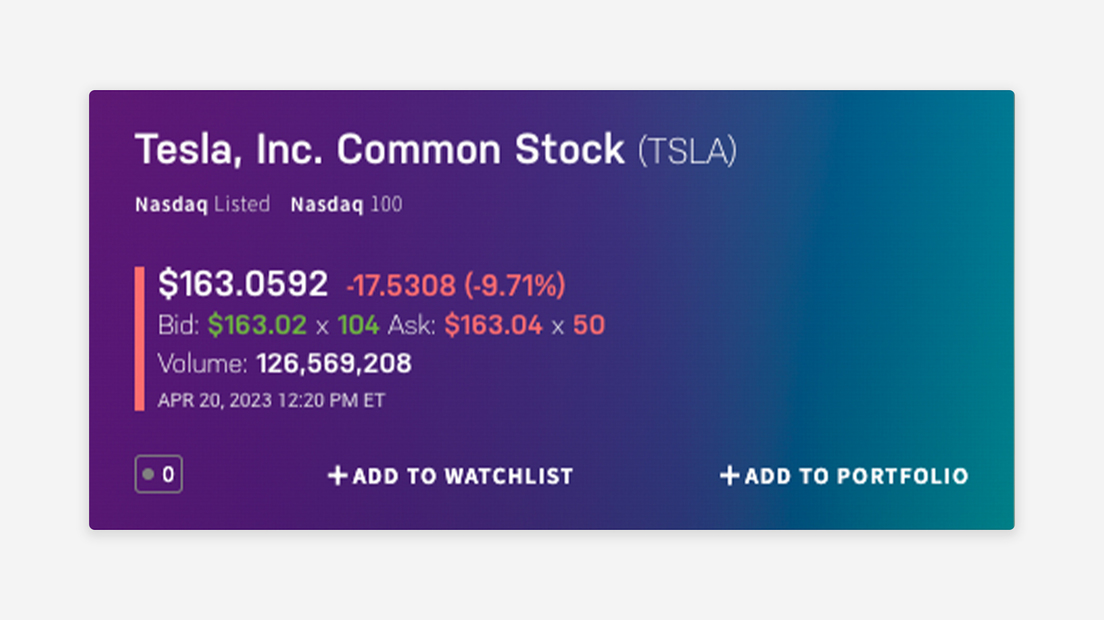The height and width of the screenshot is (620, 1104).
Task: Select the (TSLA) ticker symbol
Action: pyautogui.click(x=688, y=151)
